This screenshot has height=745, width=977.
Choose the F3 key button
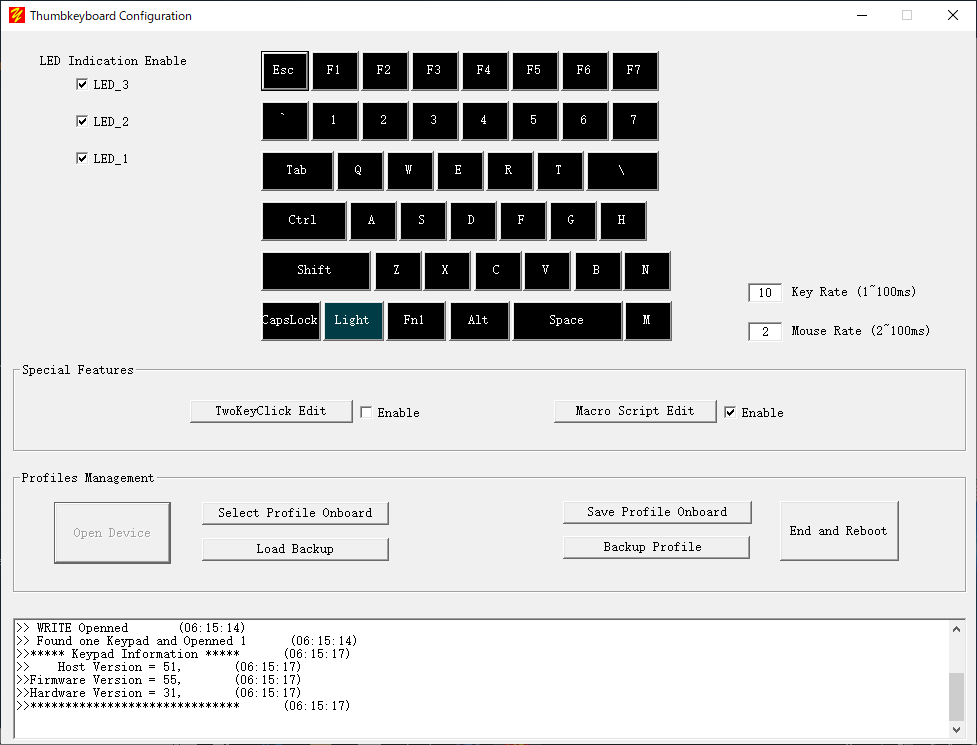point(434,71)
